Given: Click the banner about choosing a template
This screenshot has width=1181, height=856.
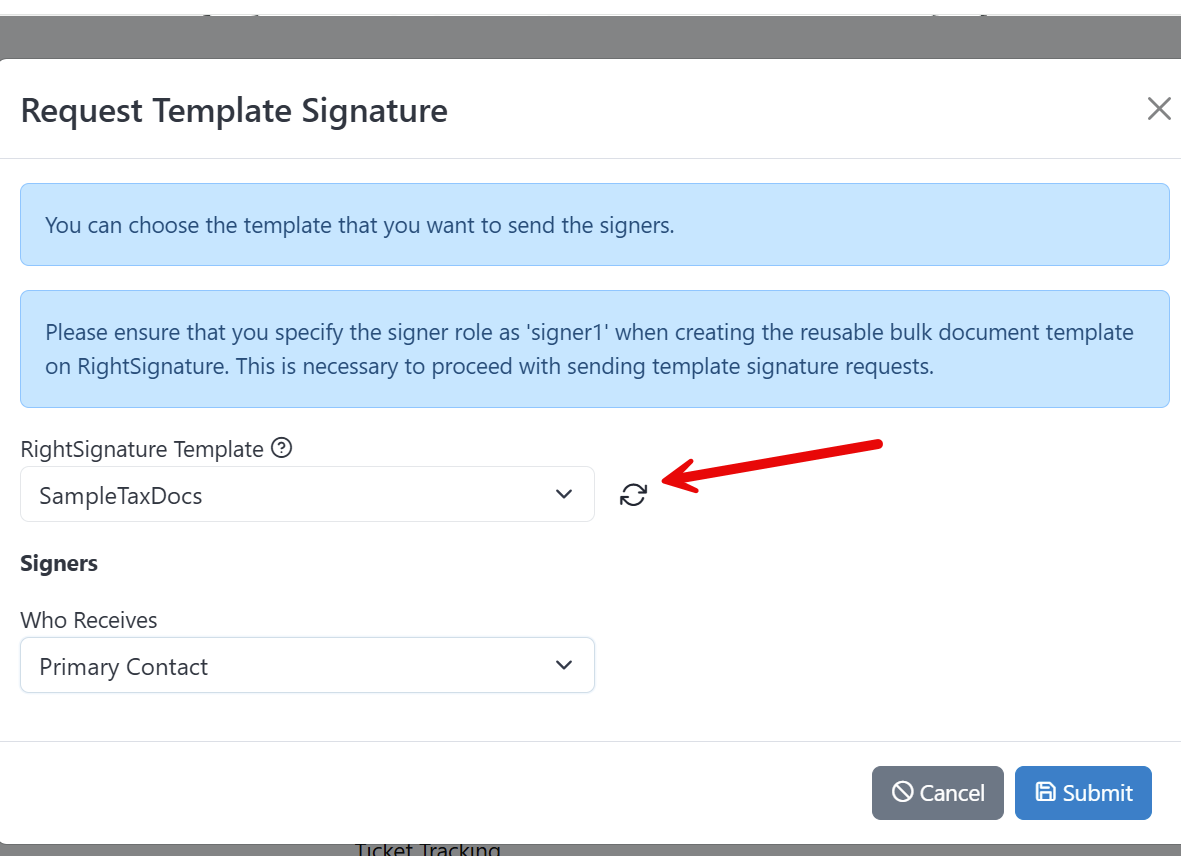Looking at the screenshot, I should (594, 224).
